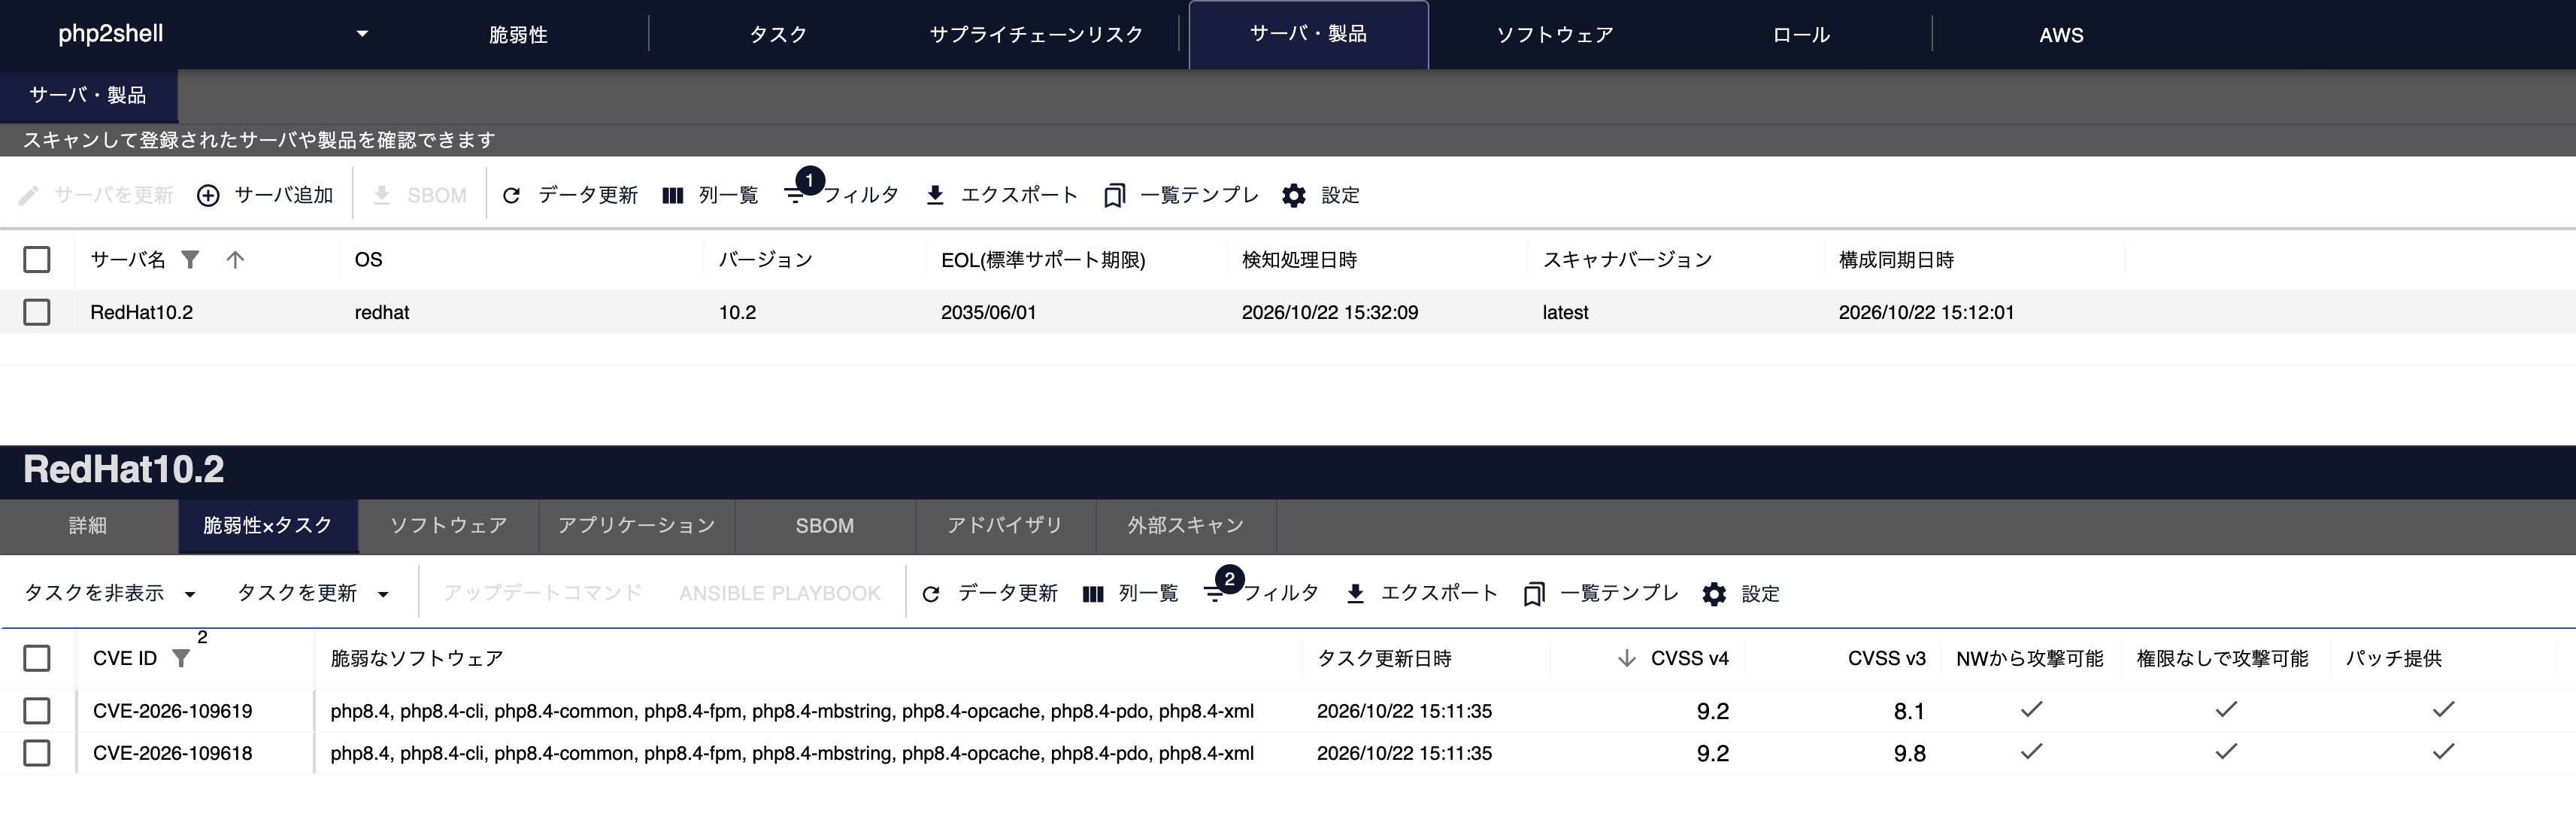Screen dimensions: 2576x829
Task: Open the AWS menu
Action: pos(2061,34)
